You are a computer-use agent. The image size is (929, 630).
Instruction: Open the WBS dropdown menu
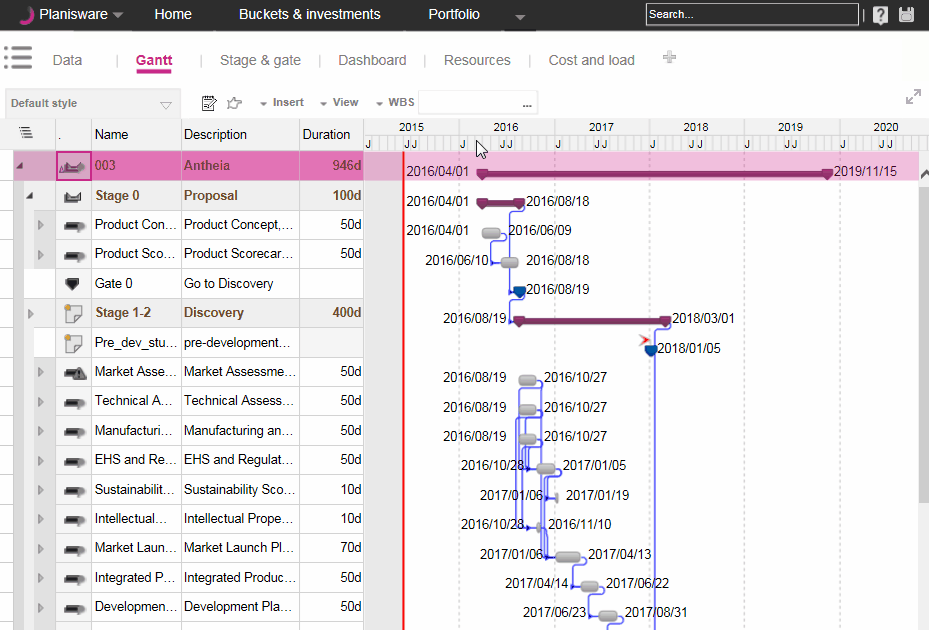point(395,103)
